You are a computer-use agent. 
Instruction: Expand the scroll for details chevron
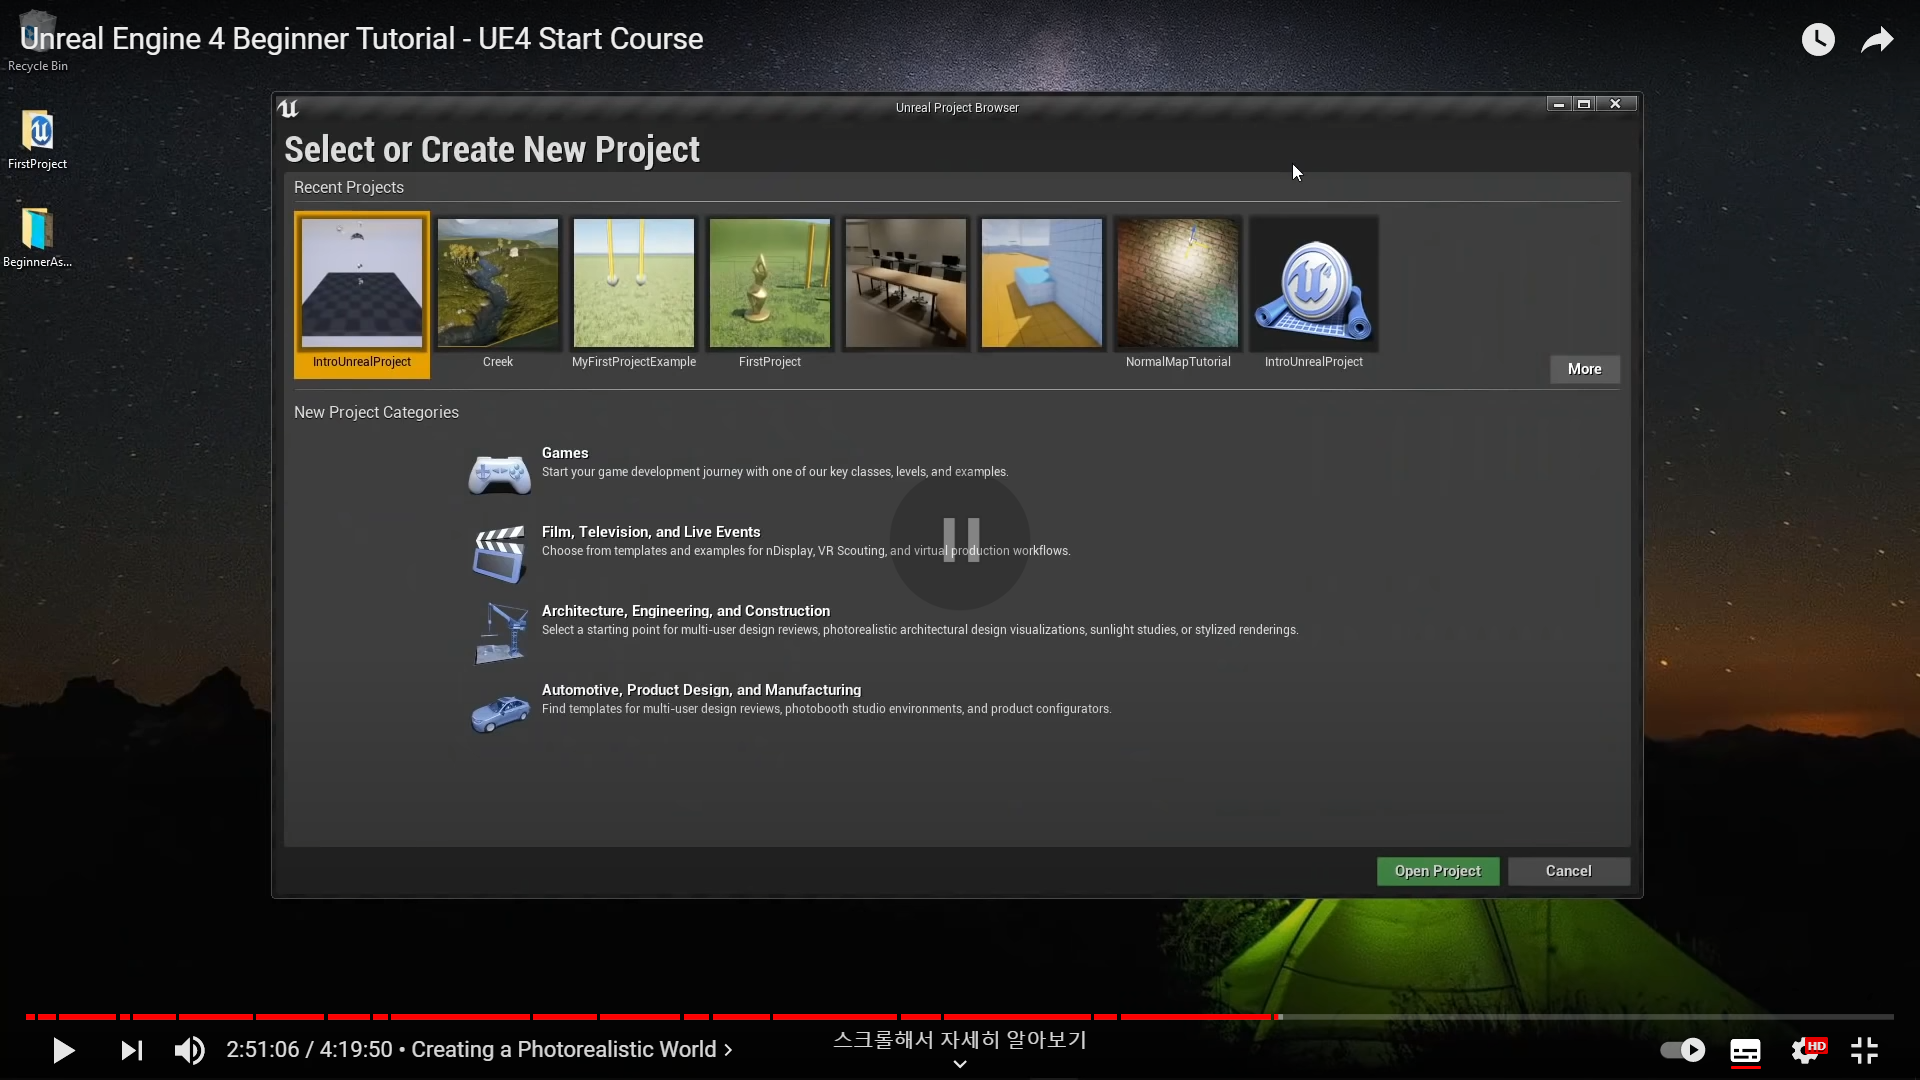959,1064
